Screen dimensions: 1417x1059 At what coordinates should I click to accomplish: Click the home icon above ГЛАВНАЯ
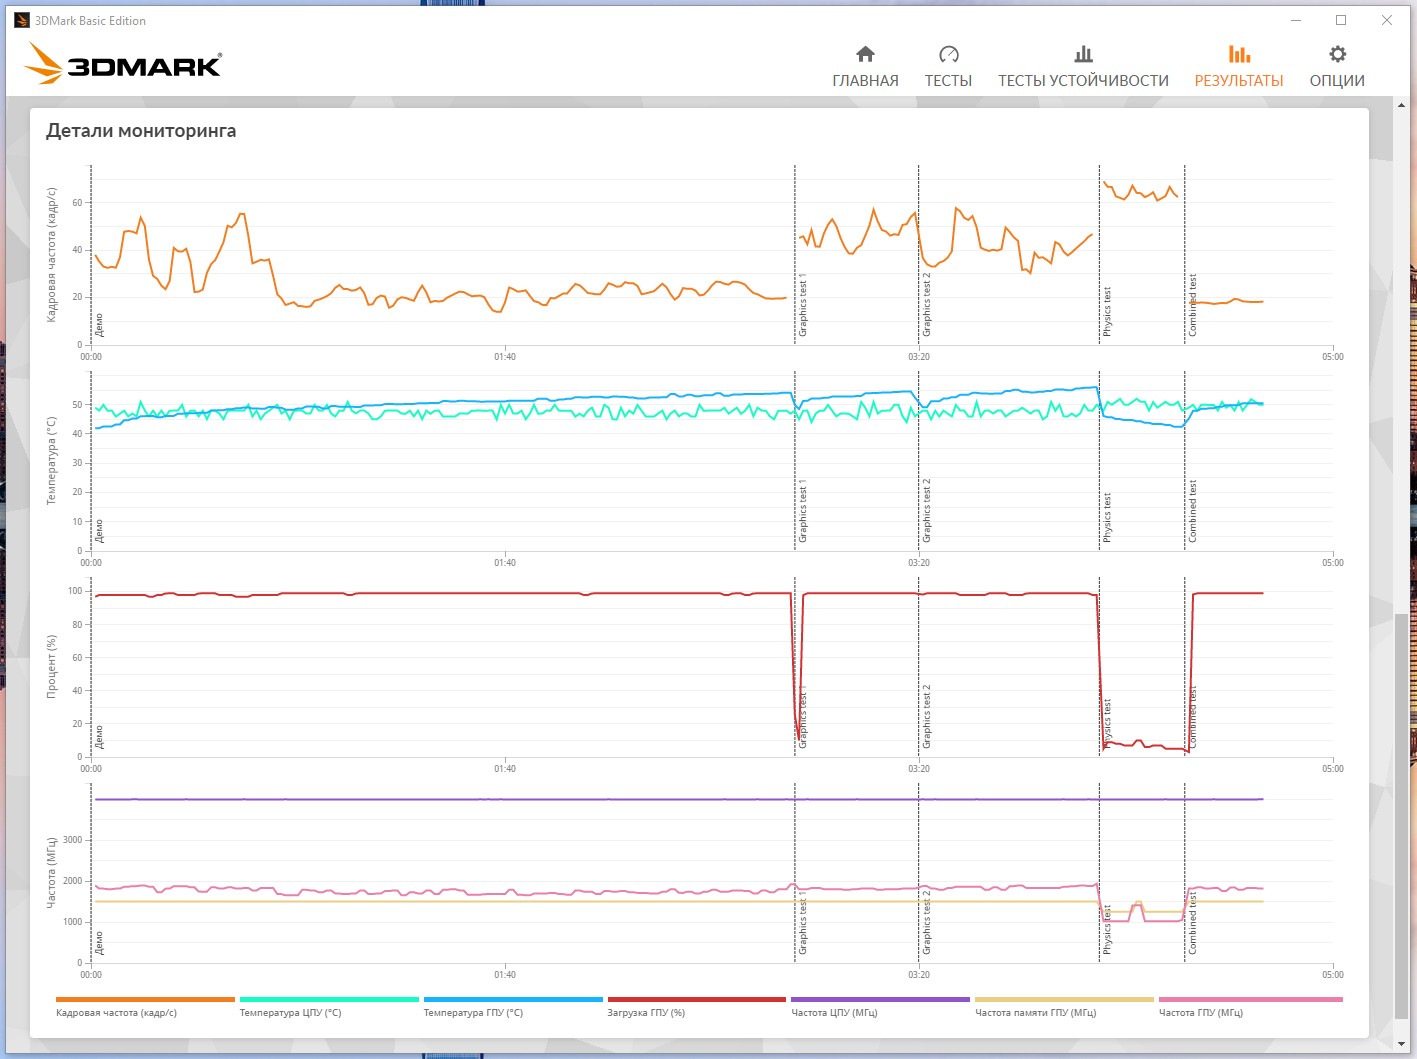[865, 54]
